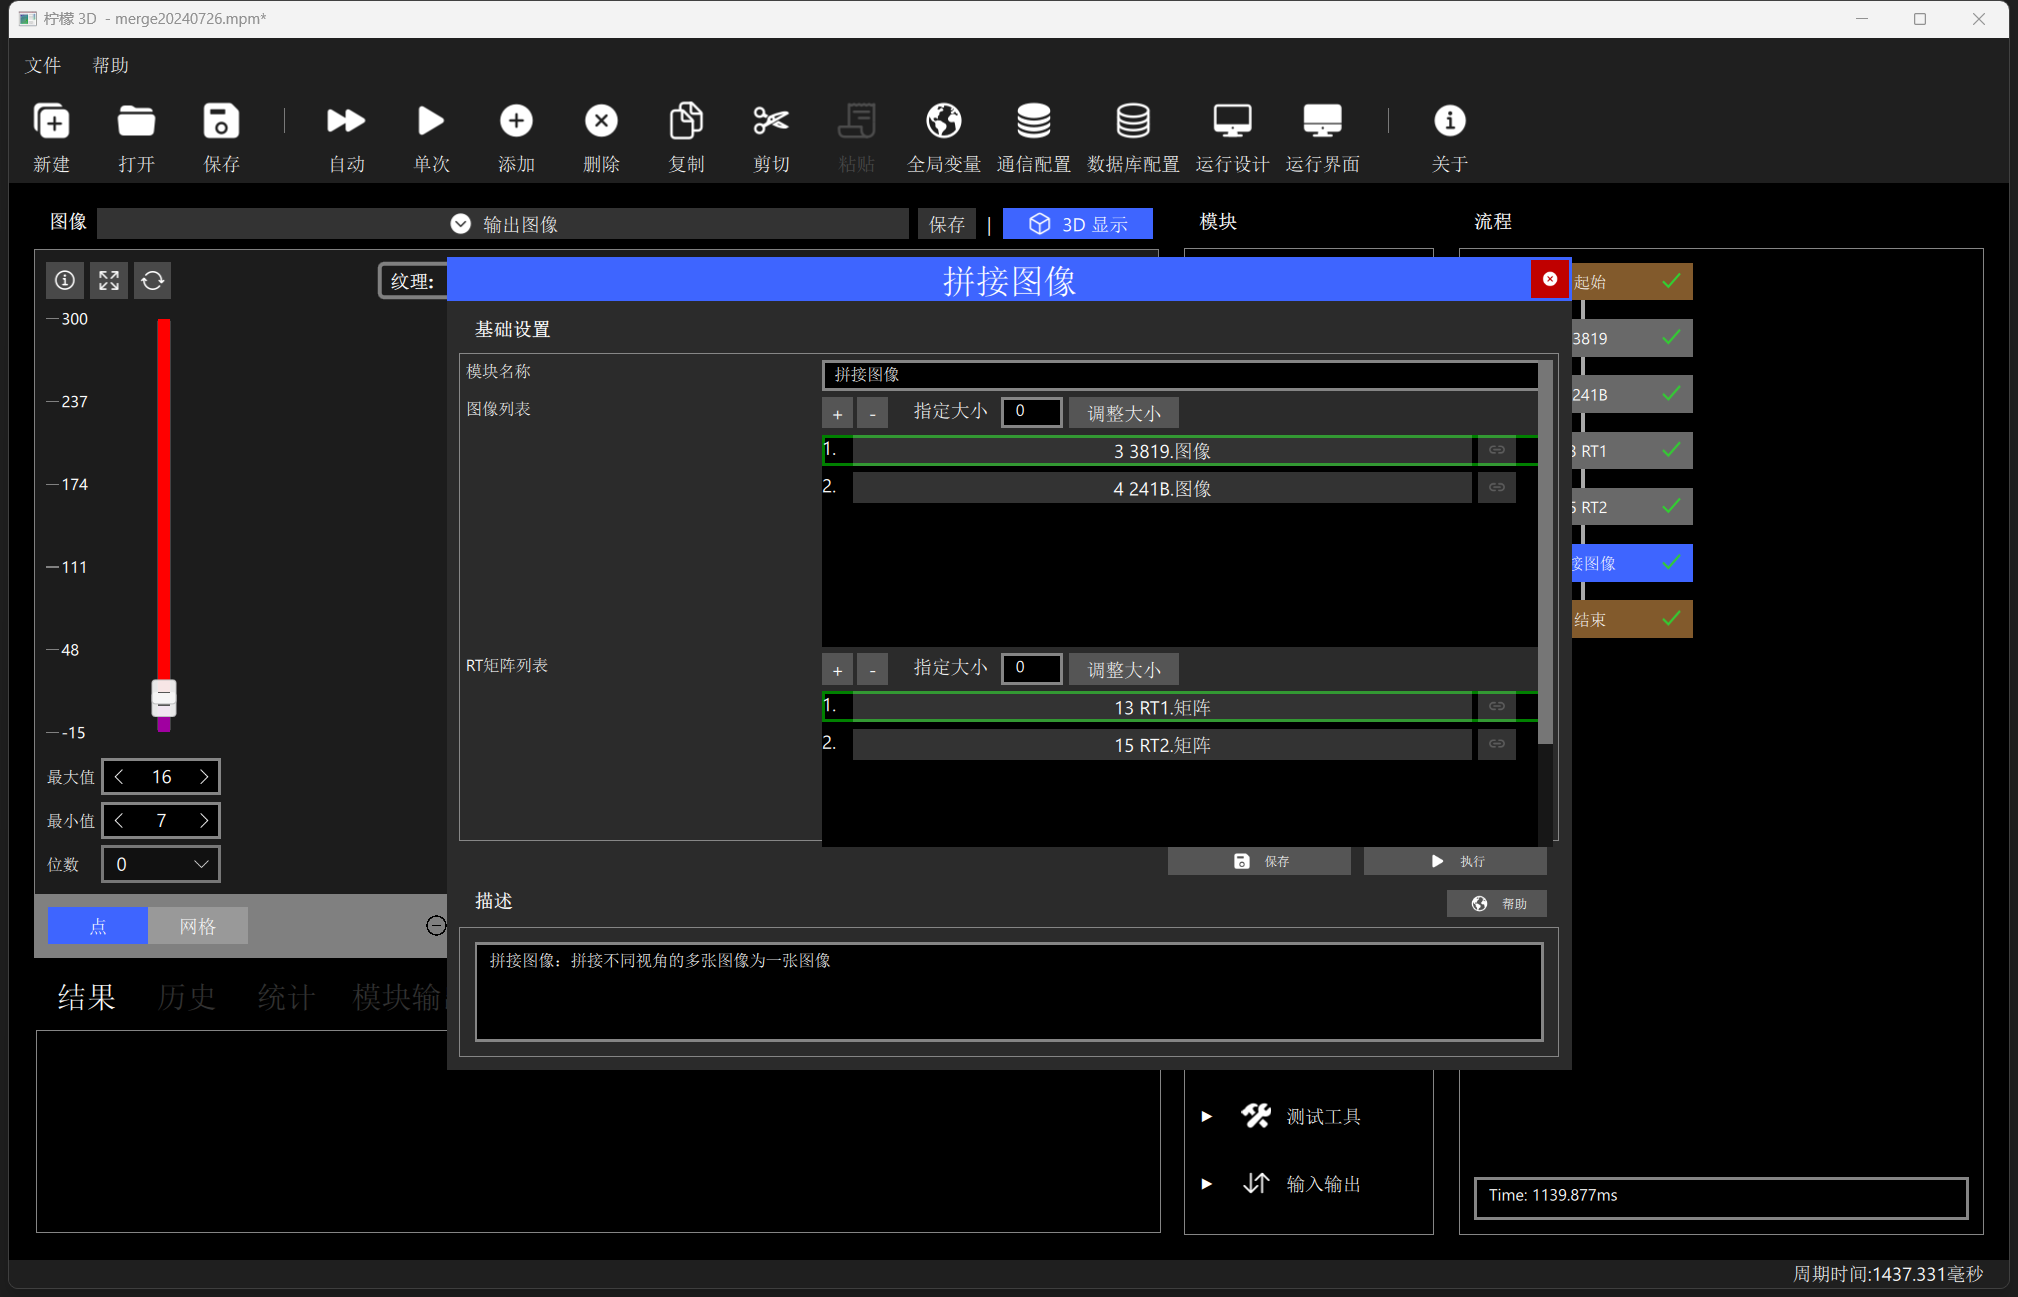Screen dimensions: 2018x1297
Task: Click the refresh icon in image panel
Action: pos(153,281)
